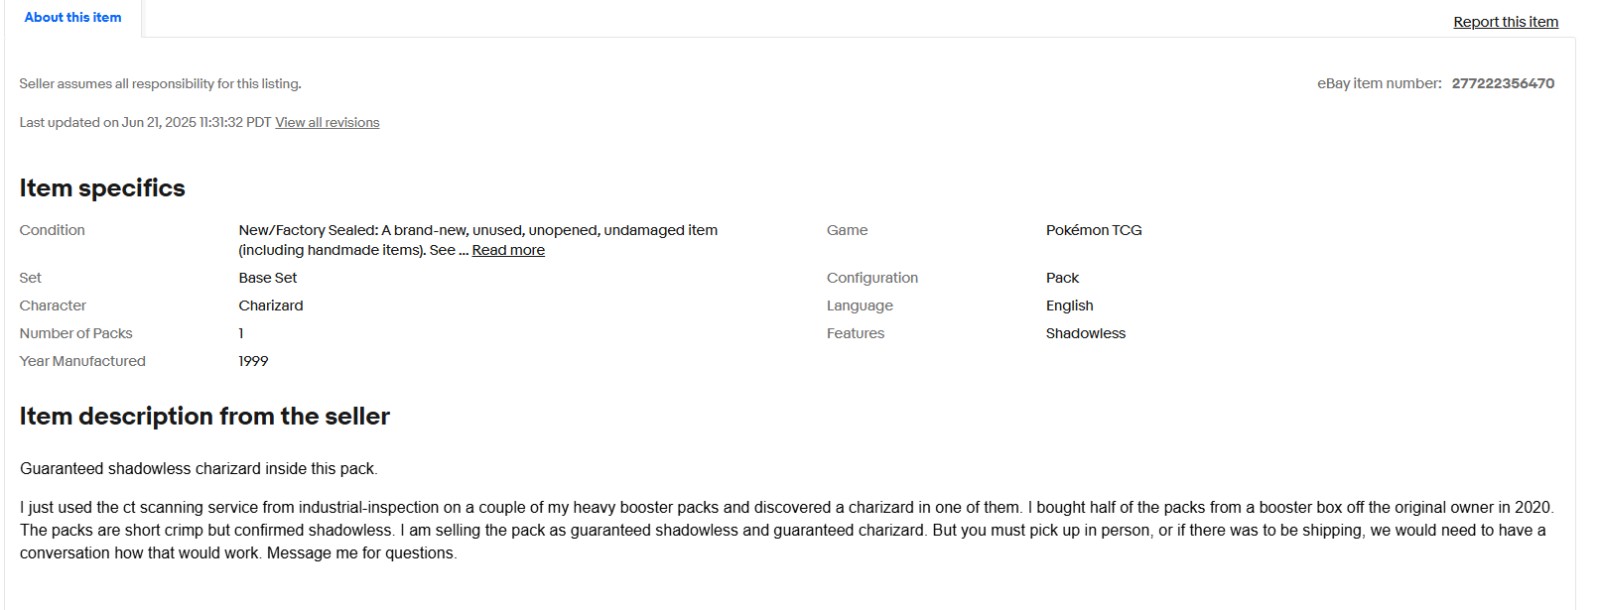Select the eBay item number 277222356470
Image resolution: width=1600 pixels, height=610 pixels.
click(x=1502, y=84)
